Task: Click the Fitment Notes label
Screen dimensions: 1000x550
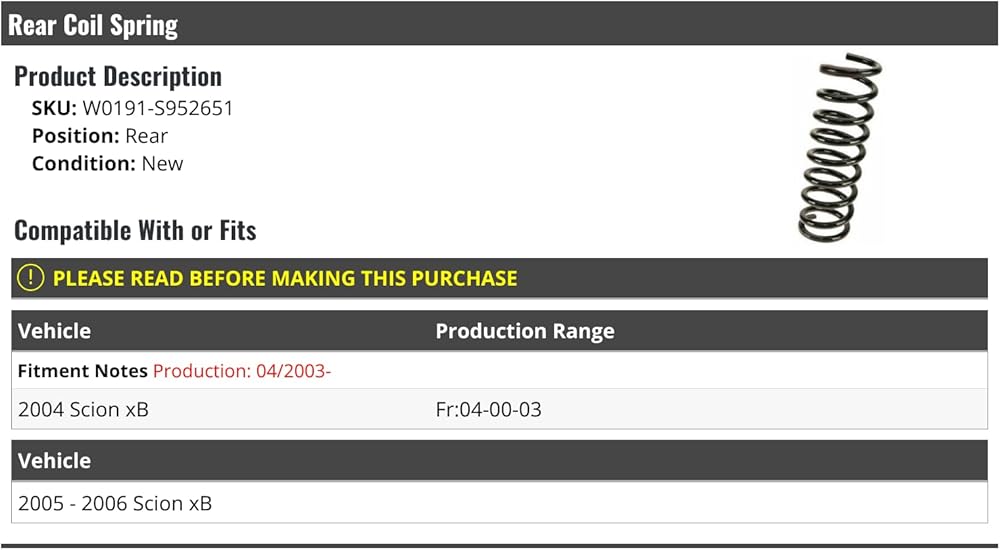Action: (83, 371)
